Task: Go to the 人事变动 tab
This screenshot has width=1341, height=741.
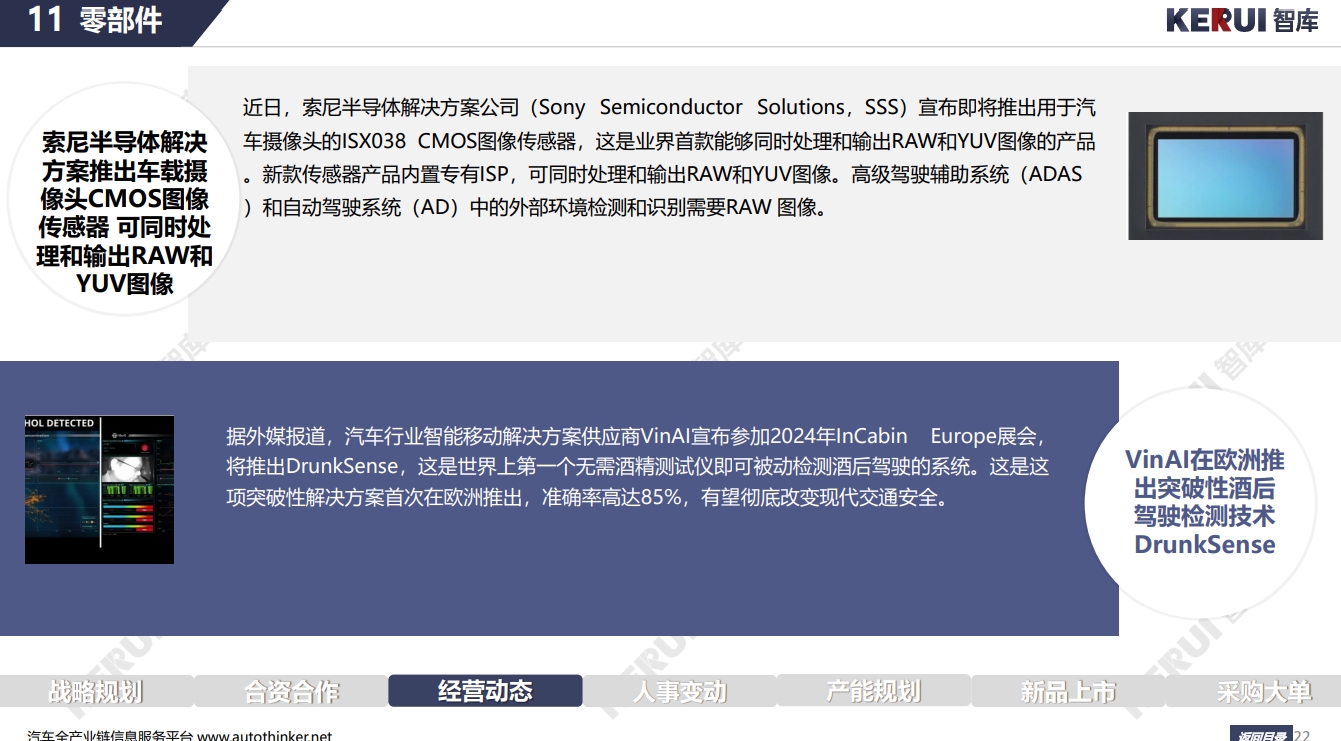Action: [680, 691]
